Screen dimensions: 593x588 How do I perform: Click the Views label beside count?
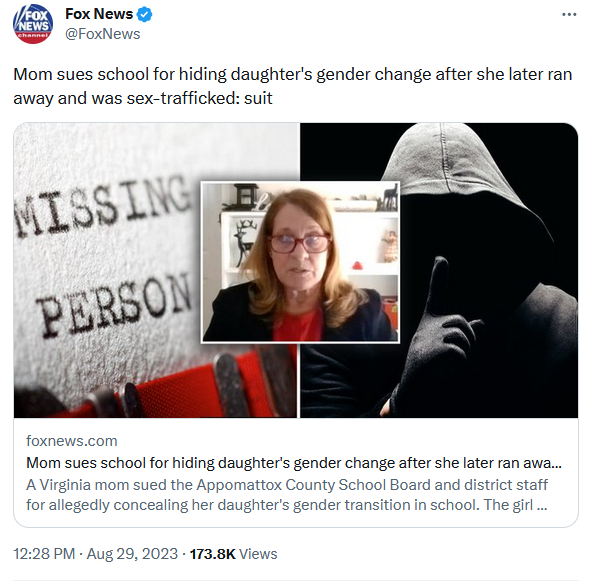coord(258,554)
